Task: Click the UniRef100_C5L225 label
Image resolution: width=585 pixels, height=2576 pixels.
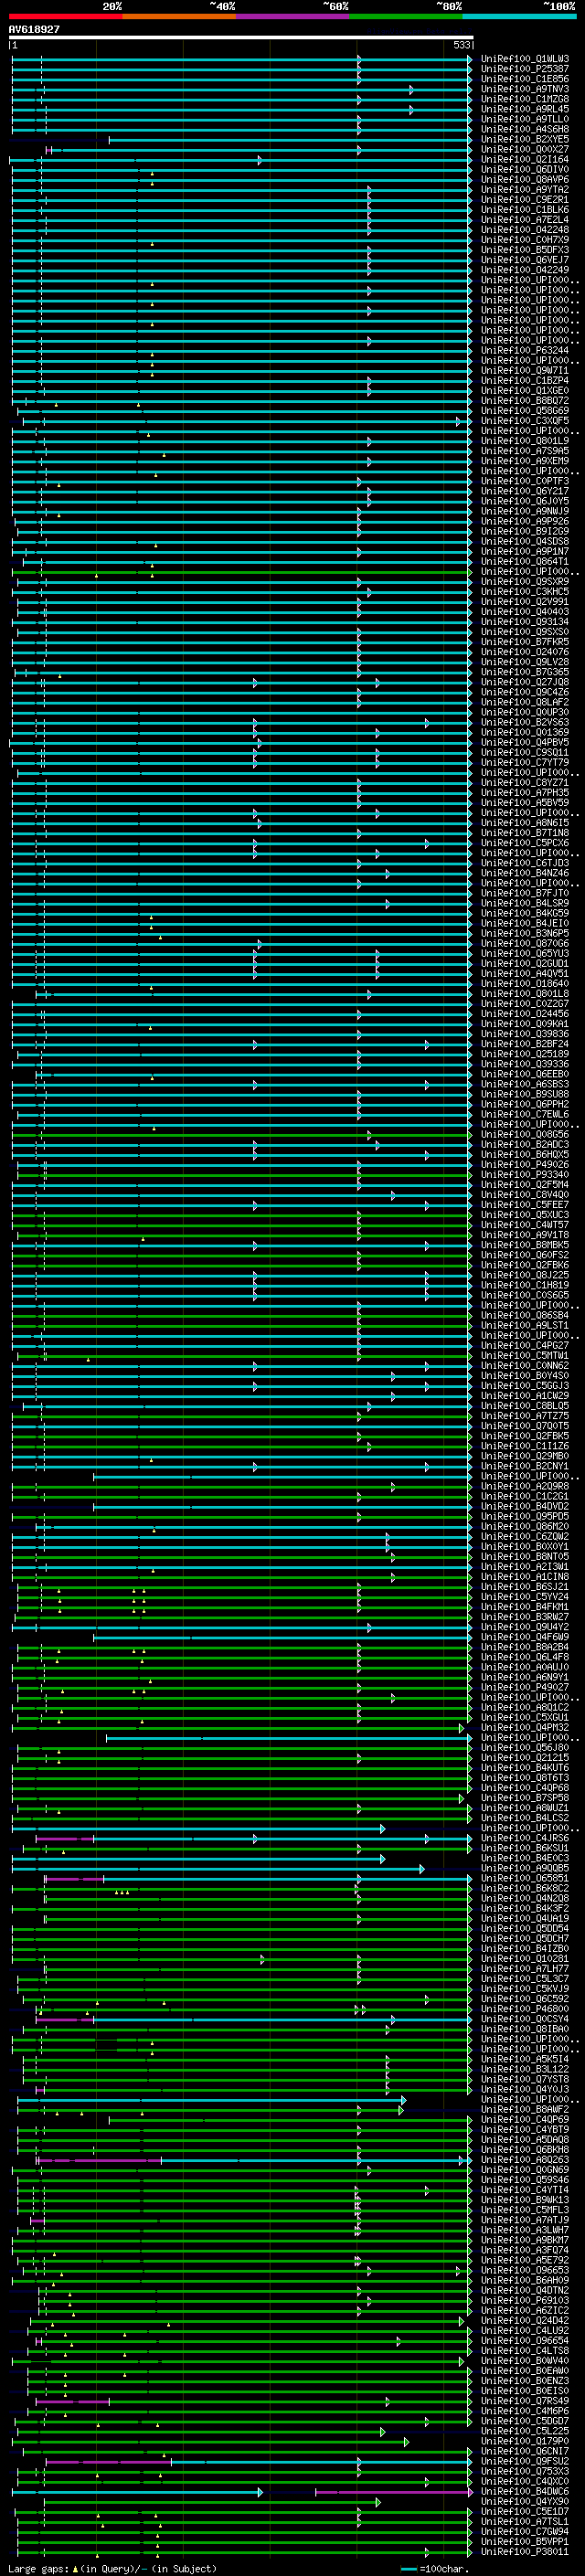Action: (x=525, y=2431)
